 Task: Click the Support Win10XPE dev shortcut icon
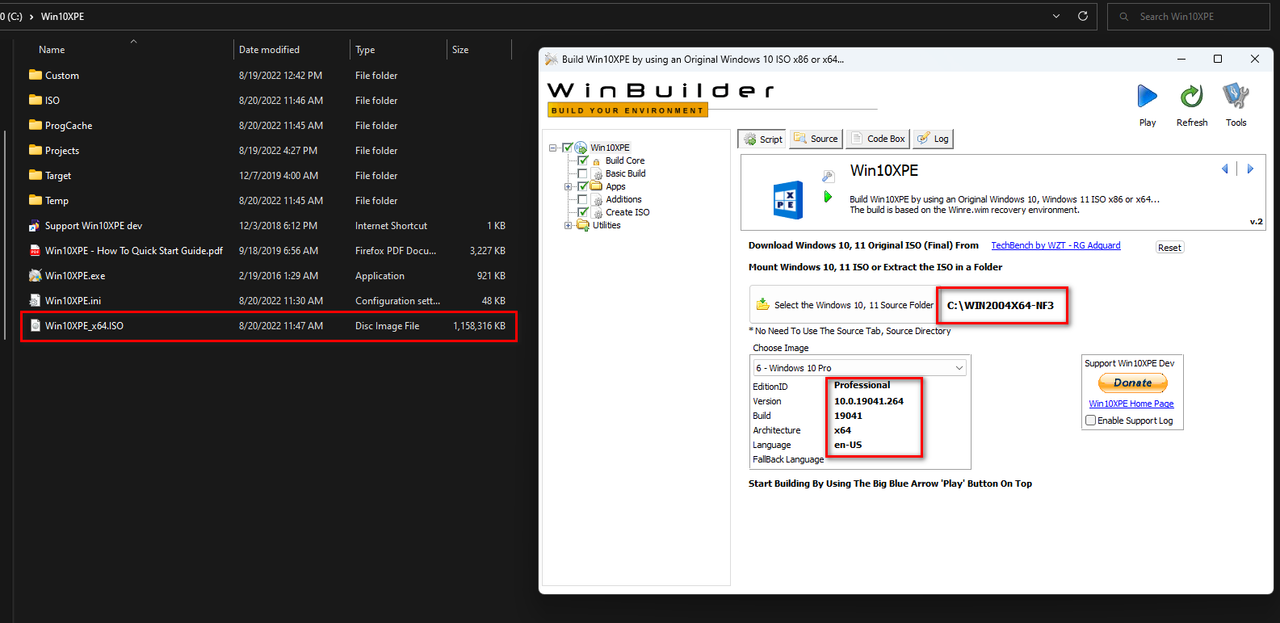35,225
